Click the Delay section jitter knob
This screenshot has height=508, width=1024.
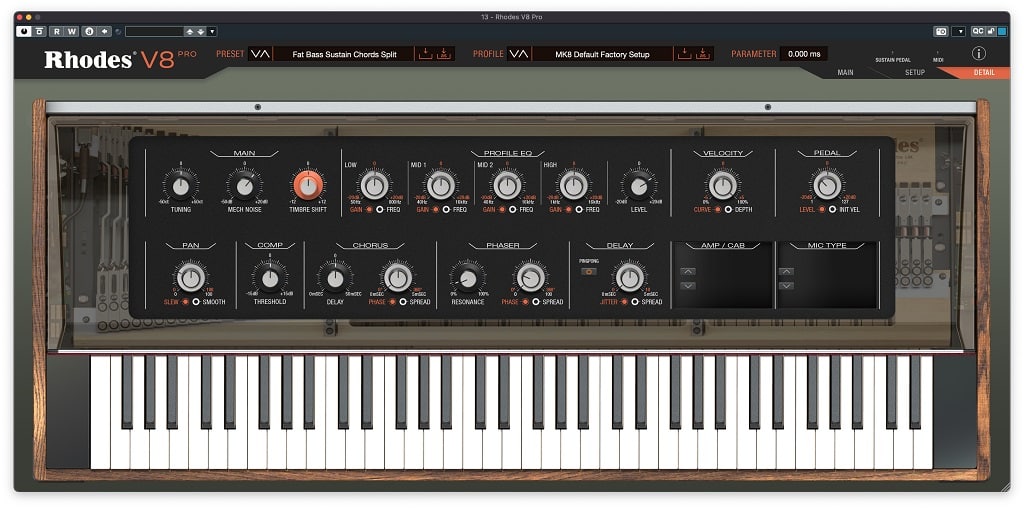point(630,278)
